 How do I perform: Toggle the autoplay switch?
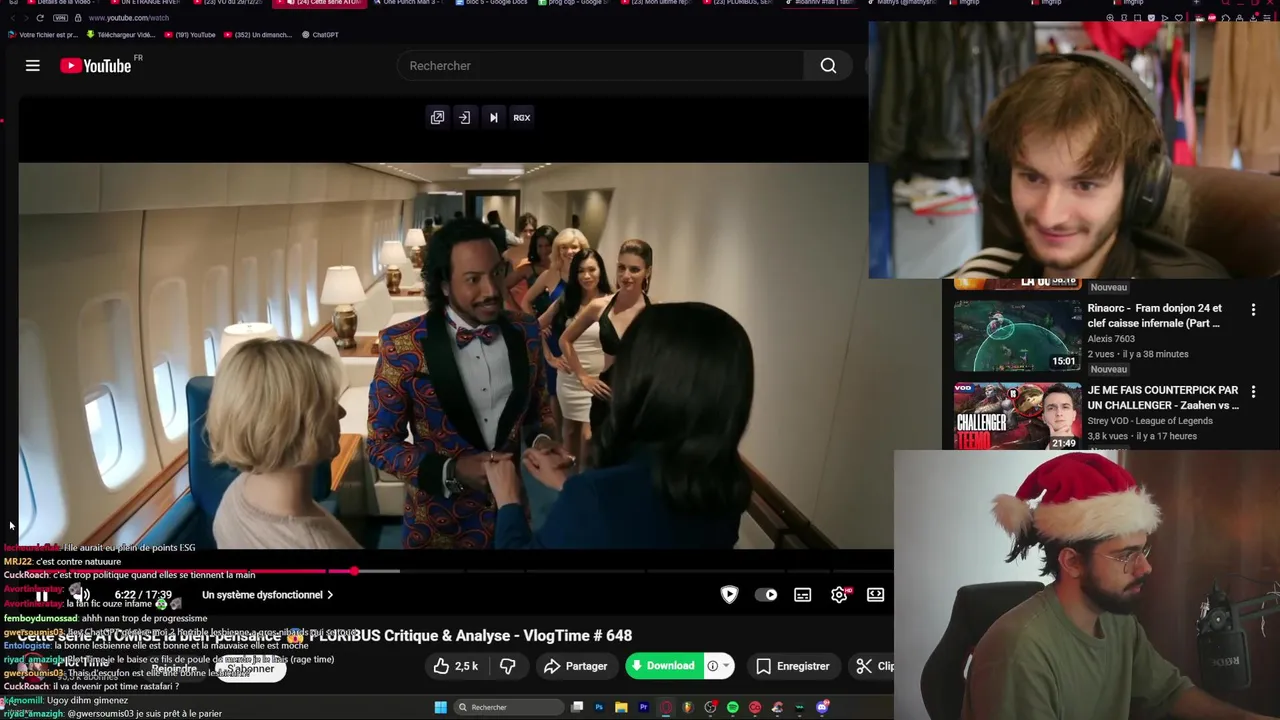(767, 595)
